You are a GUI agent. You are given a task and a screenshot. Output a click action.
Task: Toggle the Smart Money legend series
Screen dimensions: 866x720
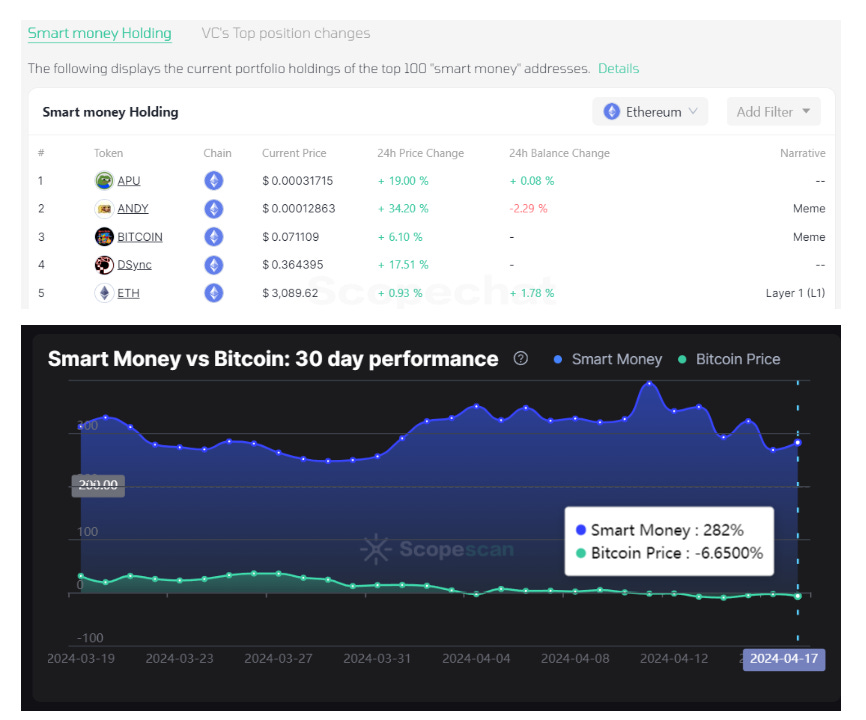click(608, 359)
